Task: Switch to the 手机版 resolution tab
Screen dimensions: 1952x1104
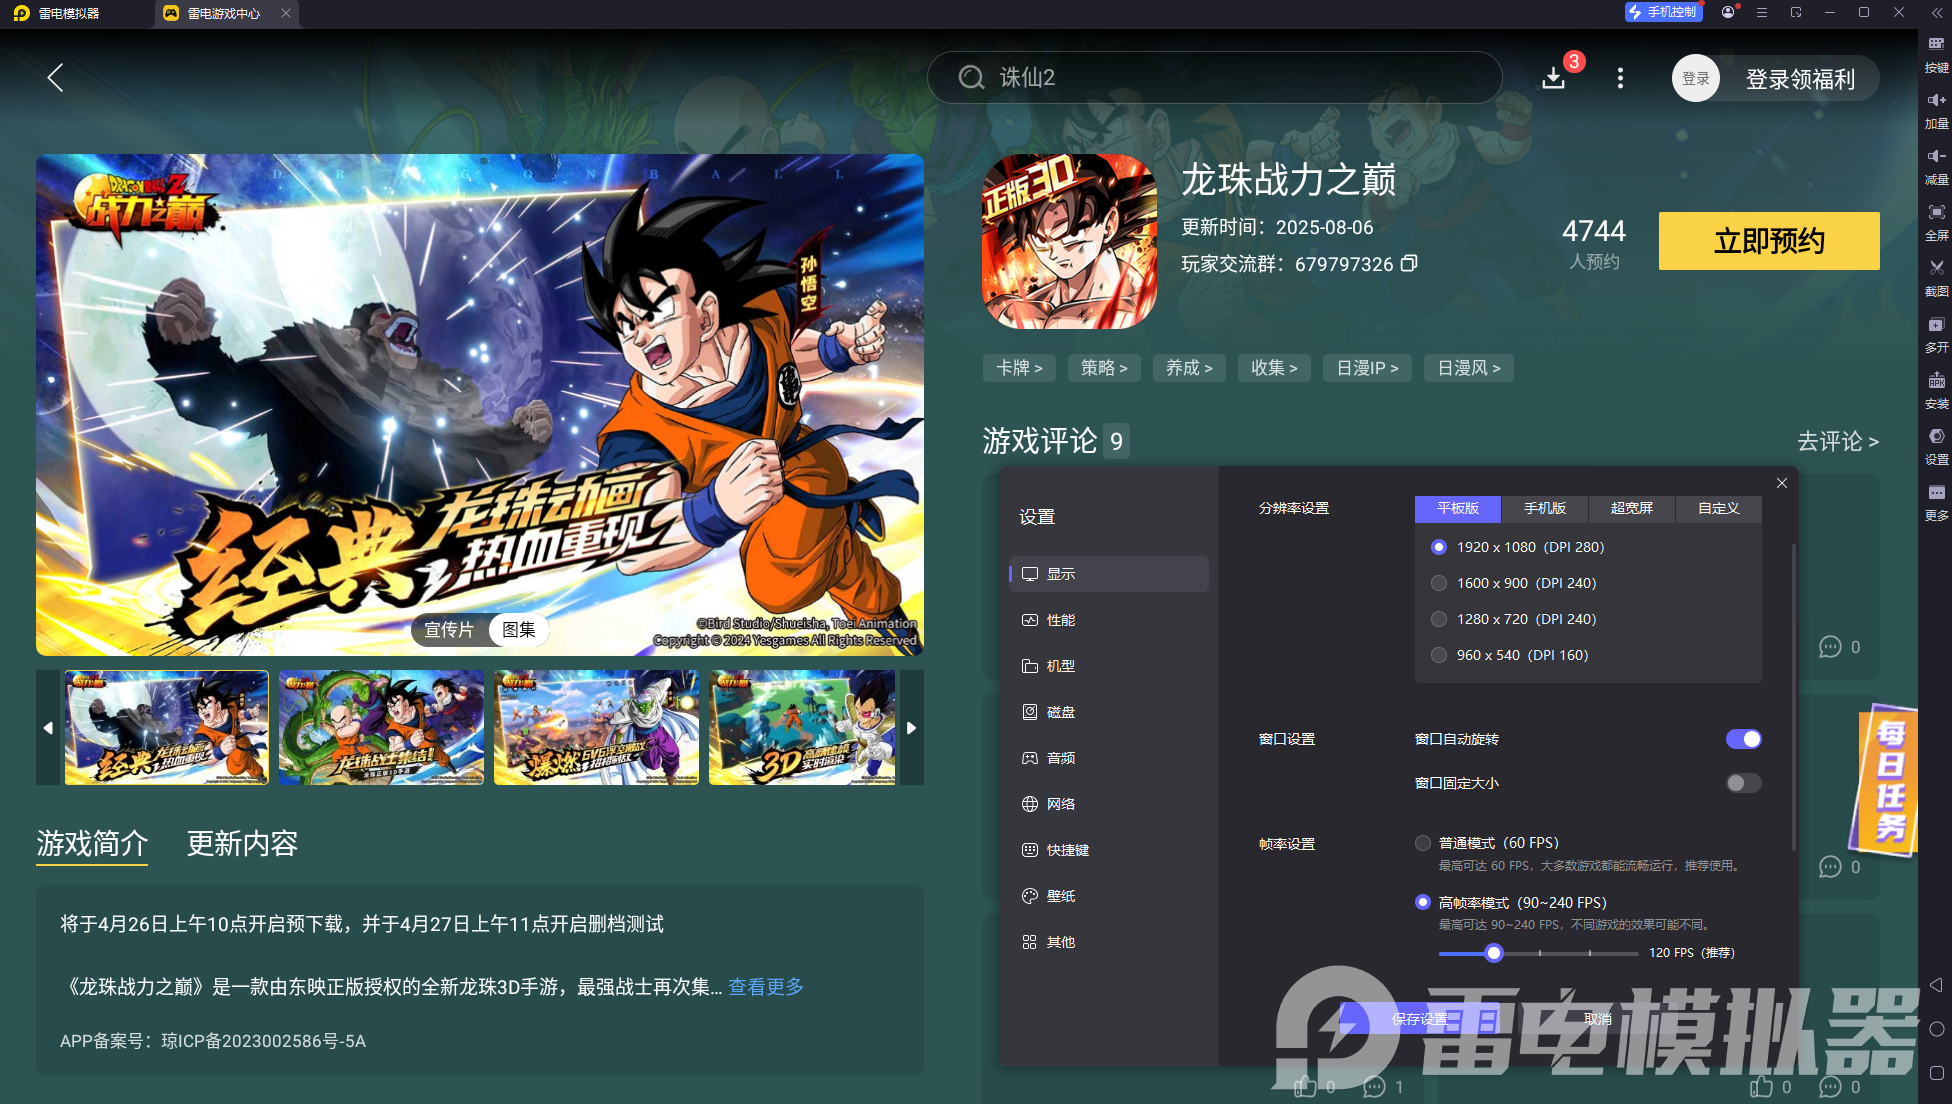Action: pos(1544,509)
